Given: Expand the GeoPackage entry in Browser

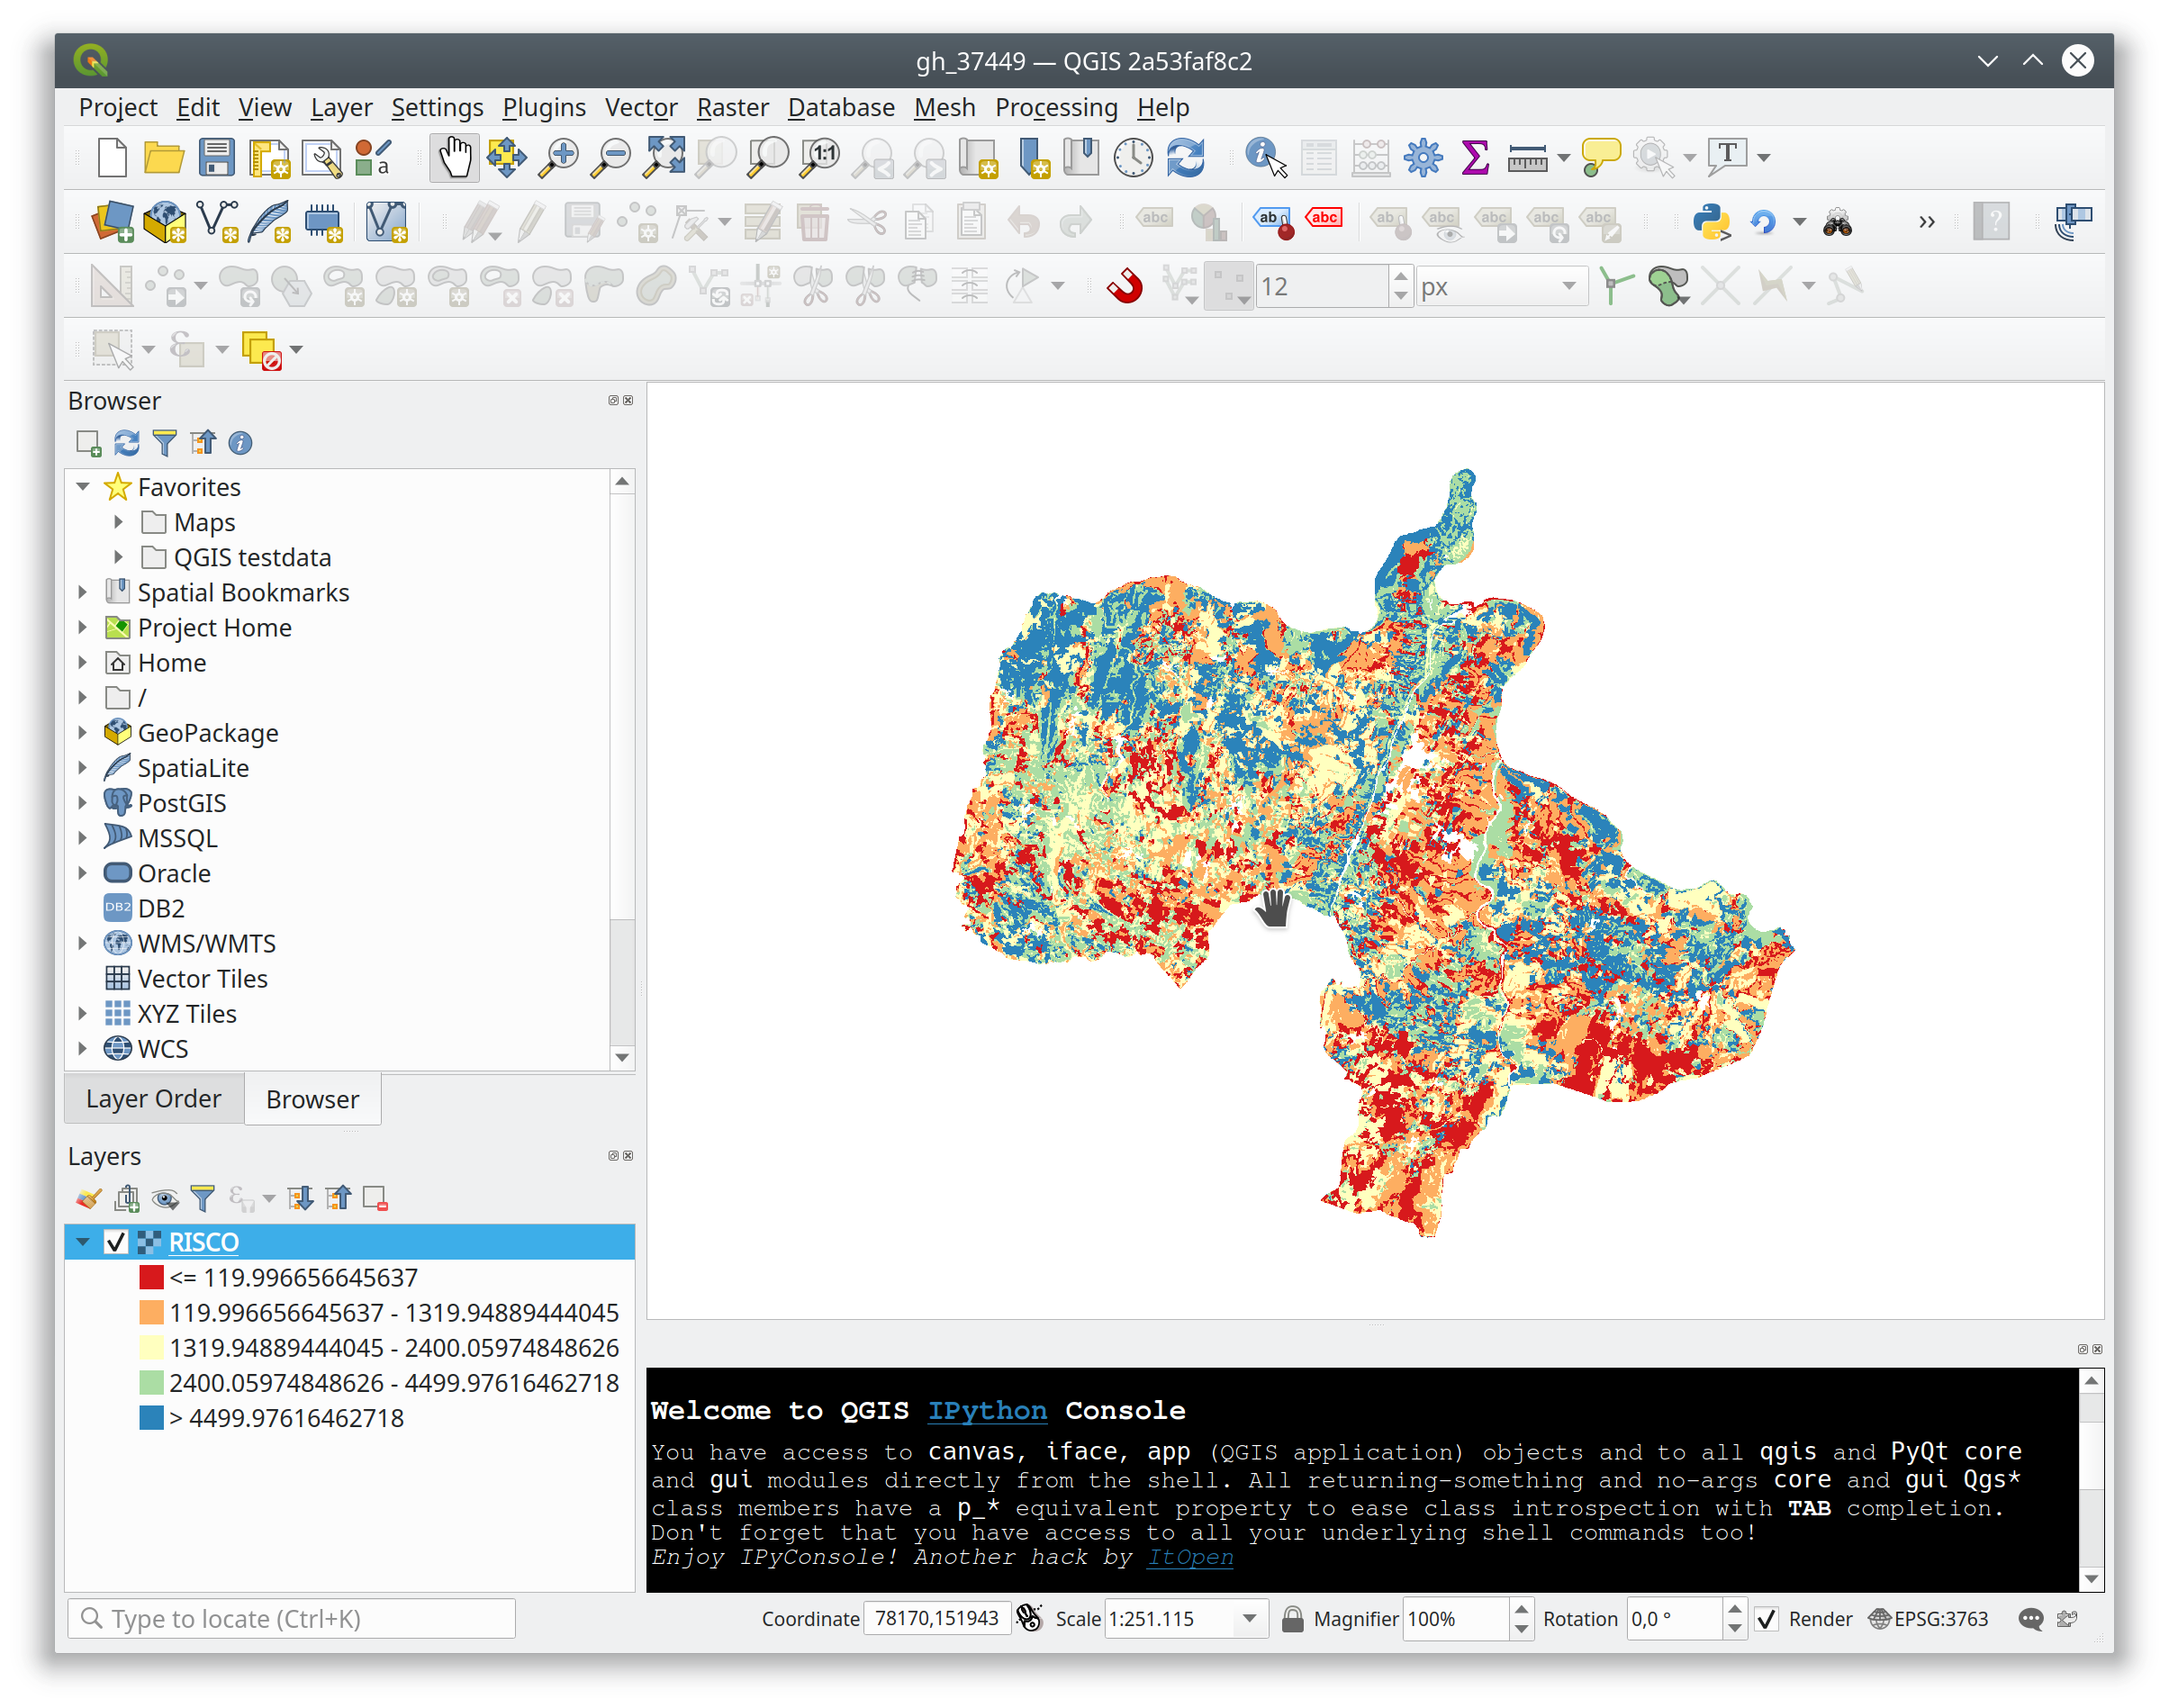Looking at the screenshot, I should coord(83,732).
